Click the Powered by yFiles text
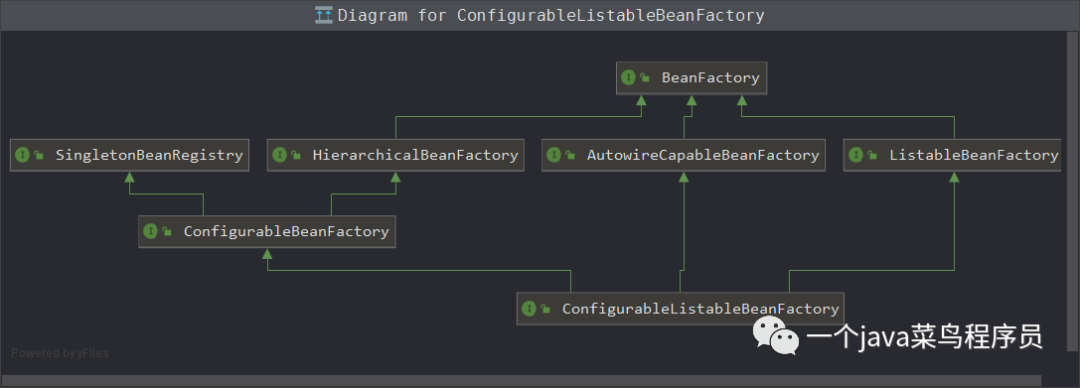The height and width of the screenshot is (388, 1080). tap(60, 353)
